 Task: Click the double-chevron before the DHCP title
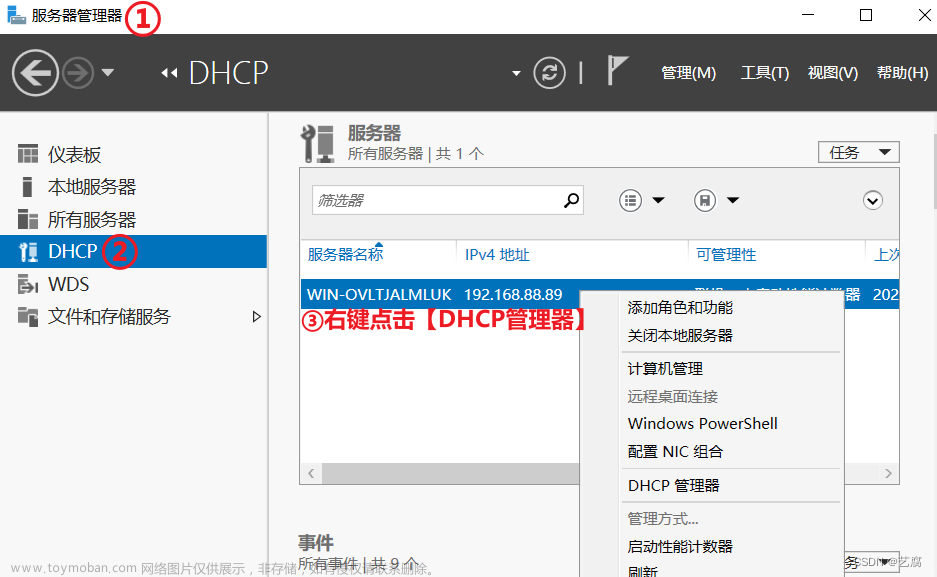(169, 73)
